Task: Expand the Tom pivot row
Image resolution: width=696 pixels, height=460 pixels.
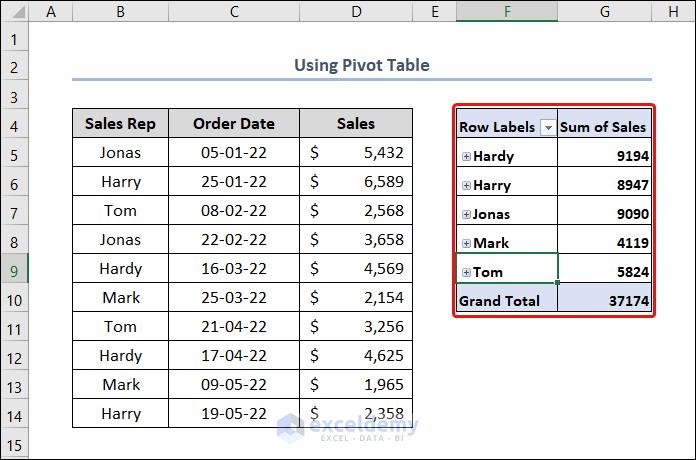Action: 466,272
